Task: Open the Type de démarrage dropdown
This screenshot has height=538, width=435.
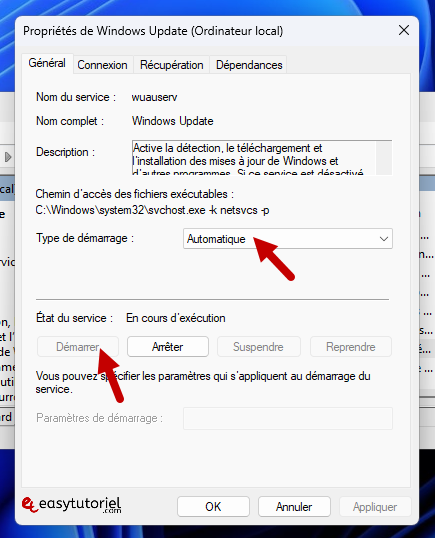Action: [288, 239]
